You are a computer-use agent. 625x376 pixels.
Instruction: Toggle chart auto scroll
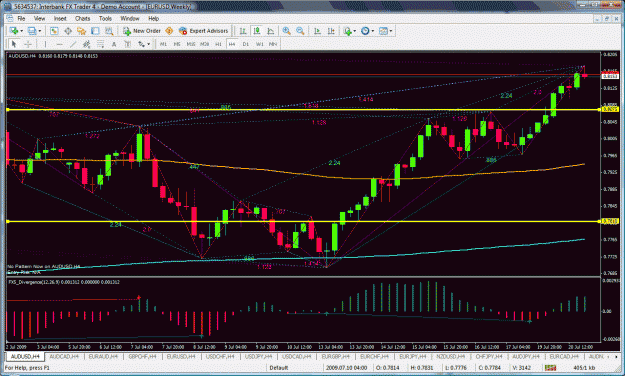click(317, 31)
